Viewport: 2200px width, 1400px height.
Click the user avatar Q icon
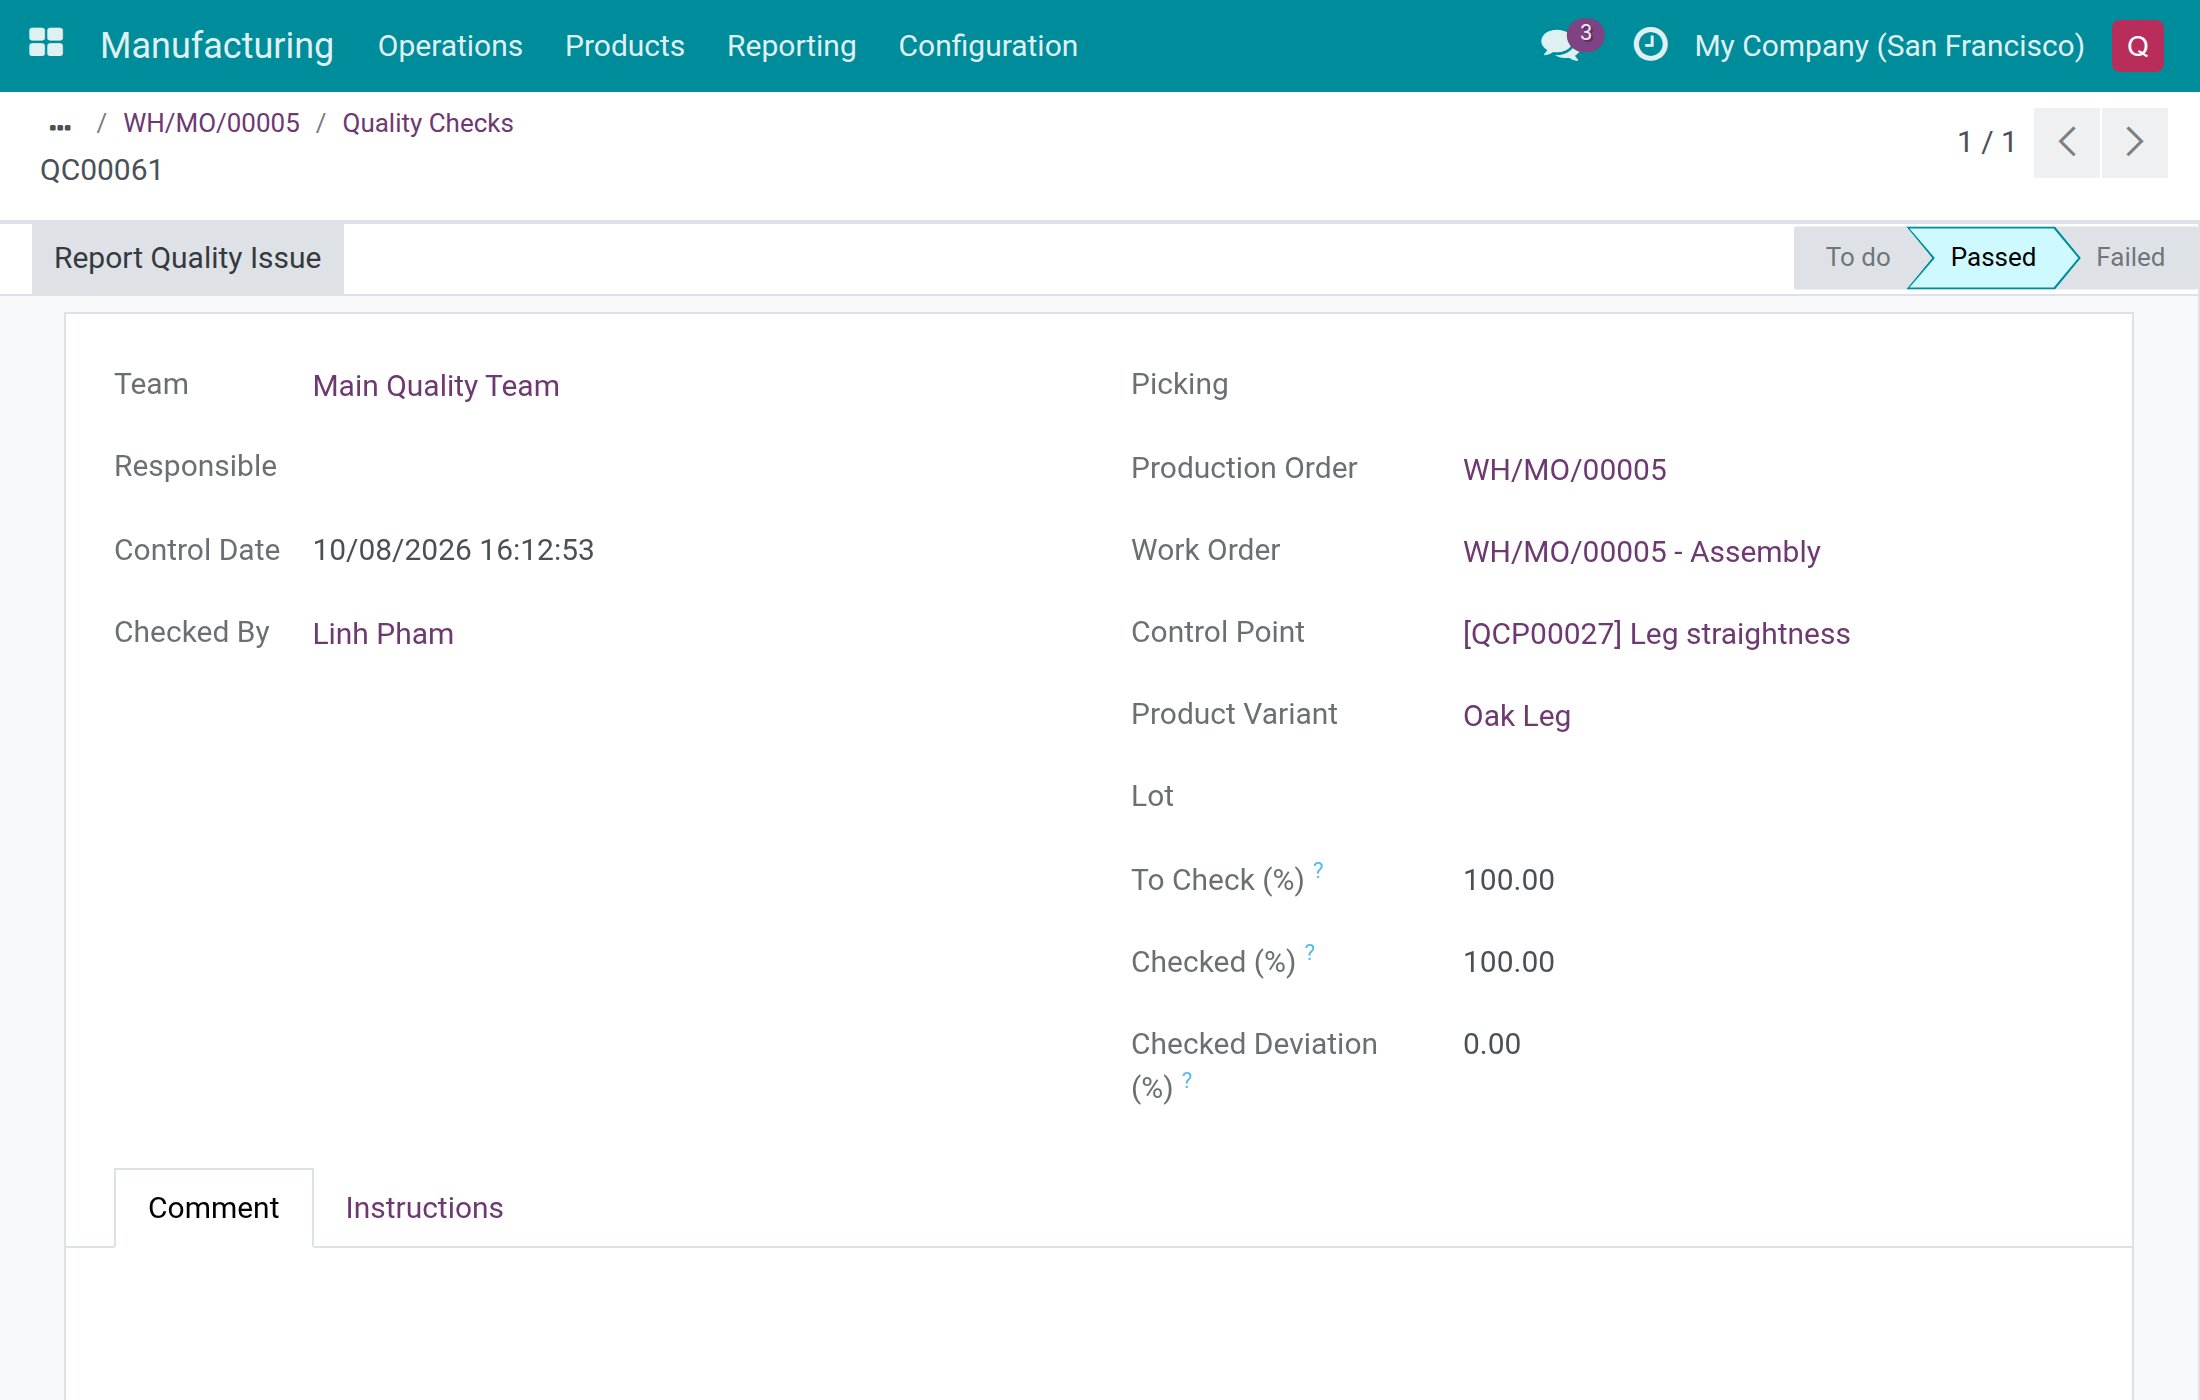tap(2137, 46)
